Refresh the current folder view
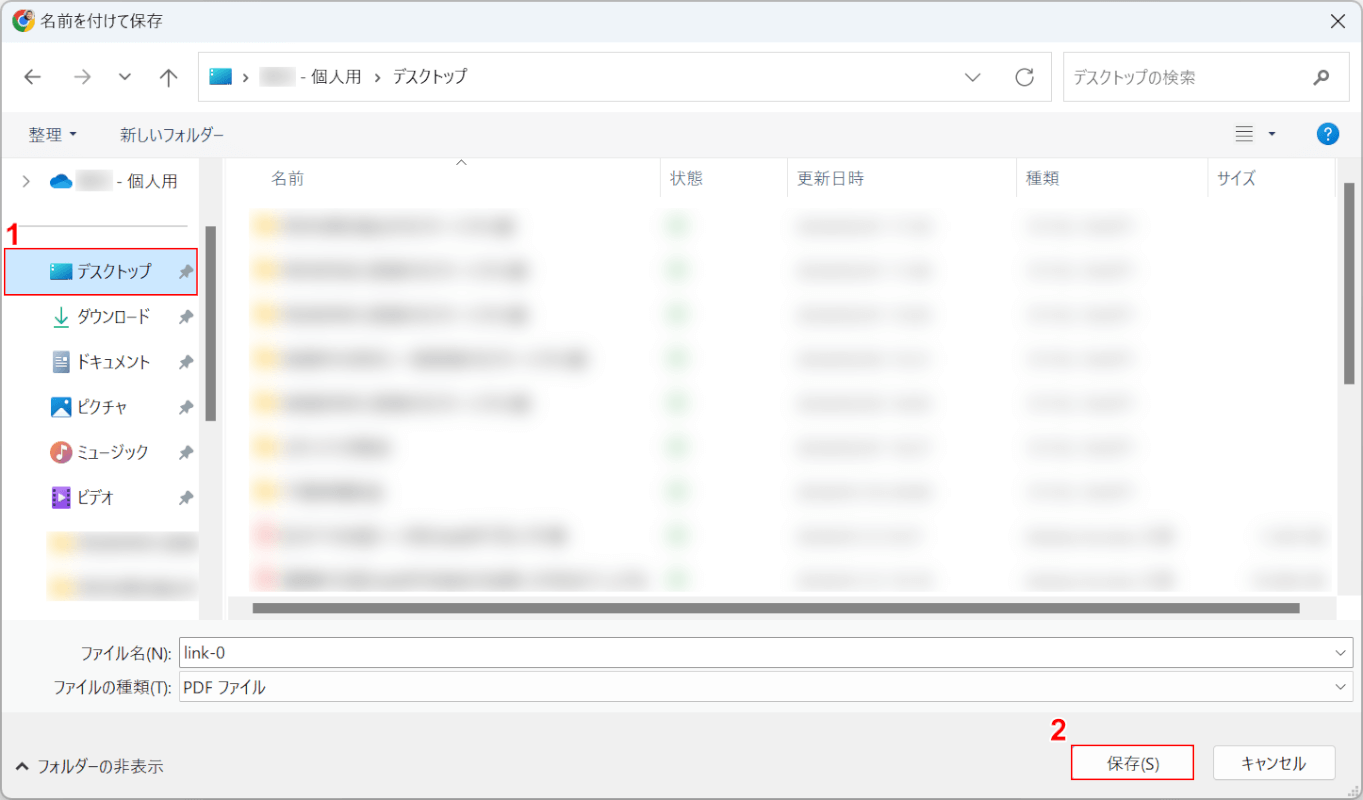 1024,77
